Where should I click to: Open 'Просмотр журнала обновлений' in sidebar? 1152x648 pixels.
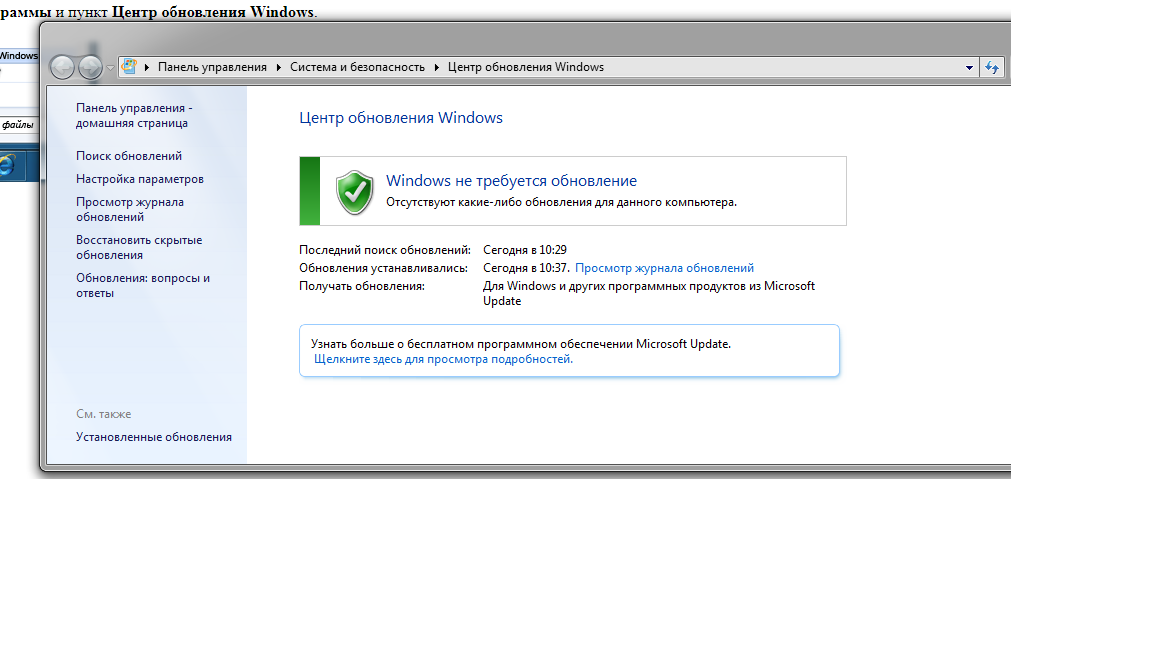[130, 209]
